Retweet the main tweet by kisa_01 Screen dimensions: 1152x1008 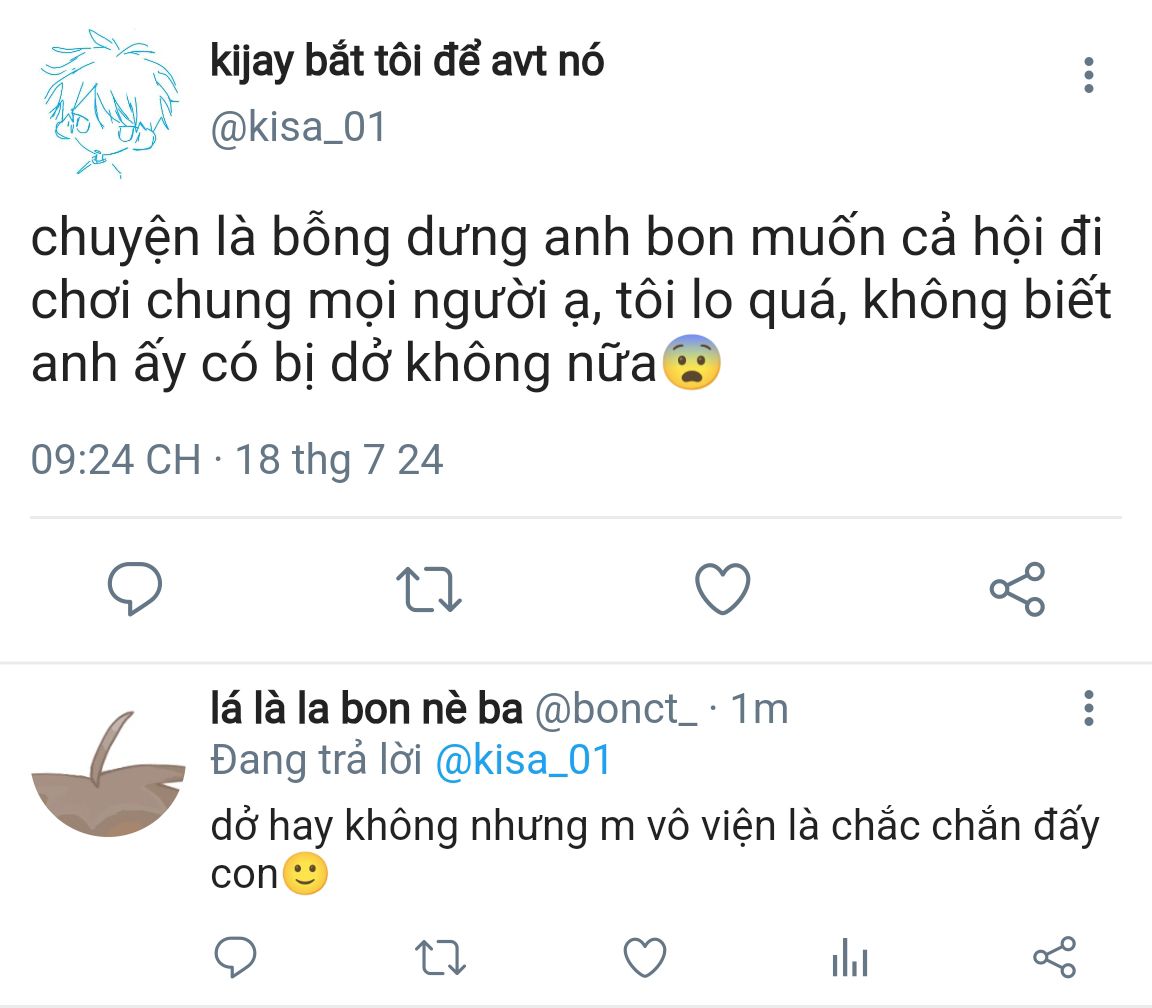(428, 589)
